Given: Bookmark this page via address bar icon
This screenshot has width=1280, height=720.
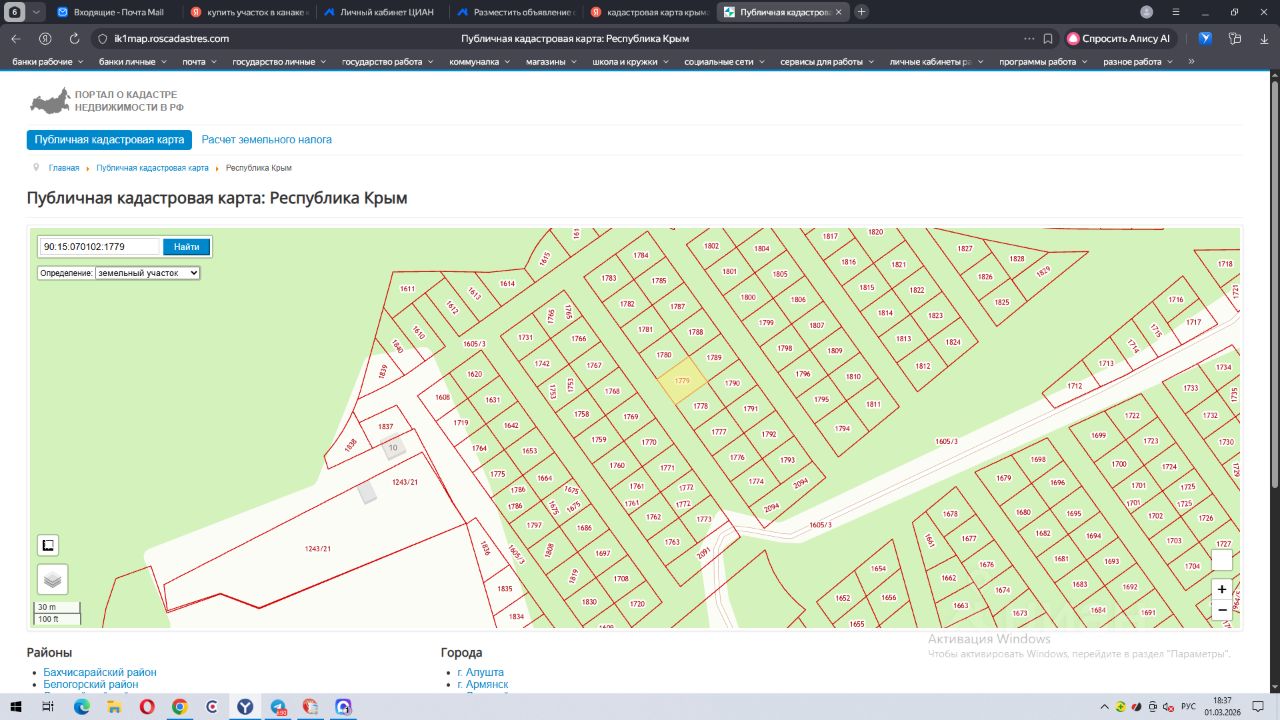Looking at the screenshot, I should (1048, 38).
